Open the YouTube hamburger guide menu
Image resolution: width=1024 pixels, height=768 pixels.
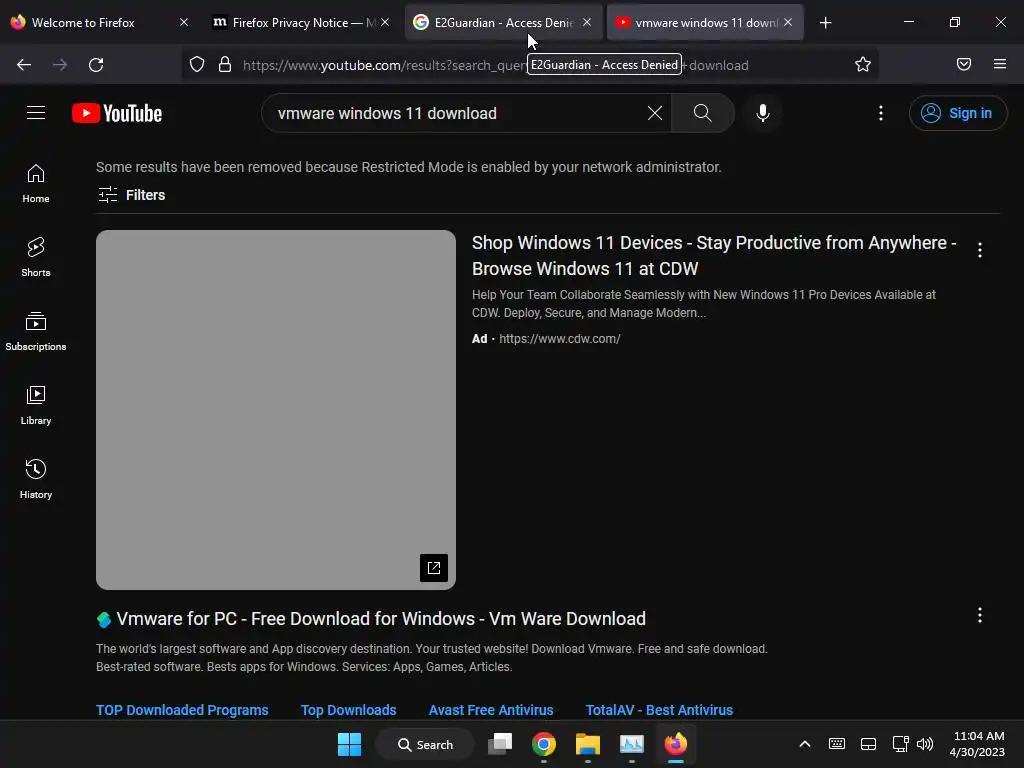(36, 113)
